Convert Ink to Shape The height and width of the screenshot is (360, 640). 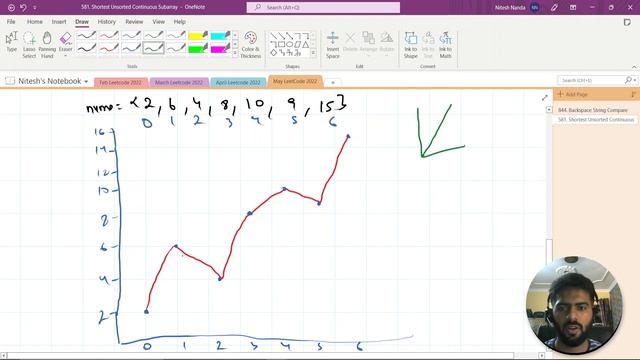pyautogui.click(x=411, y=45)
